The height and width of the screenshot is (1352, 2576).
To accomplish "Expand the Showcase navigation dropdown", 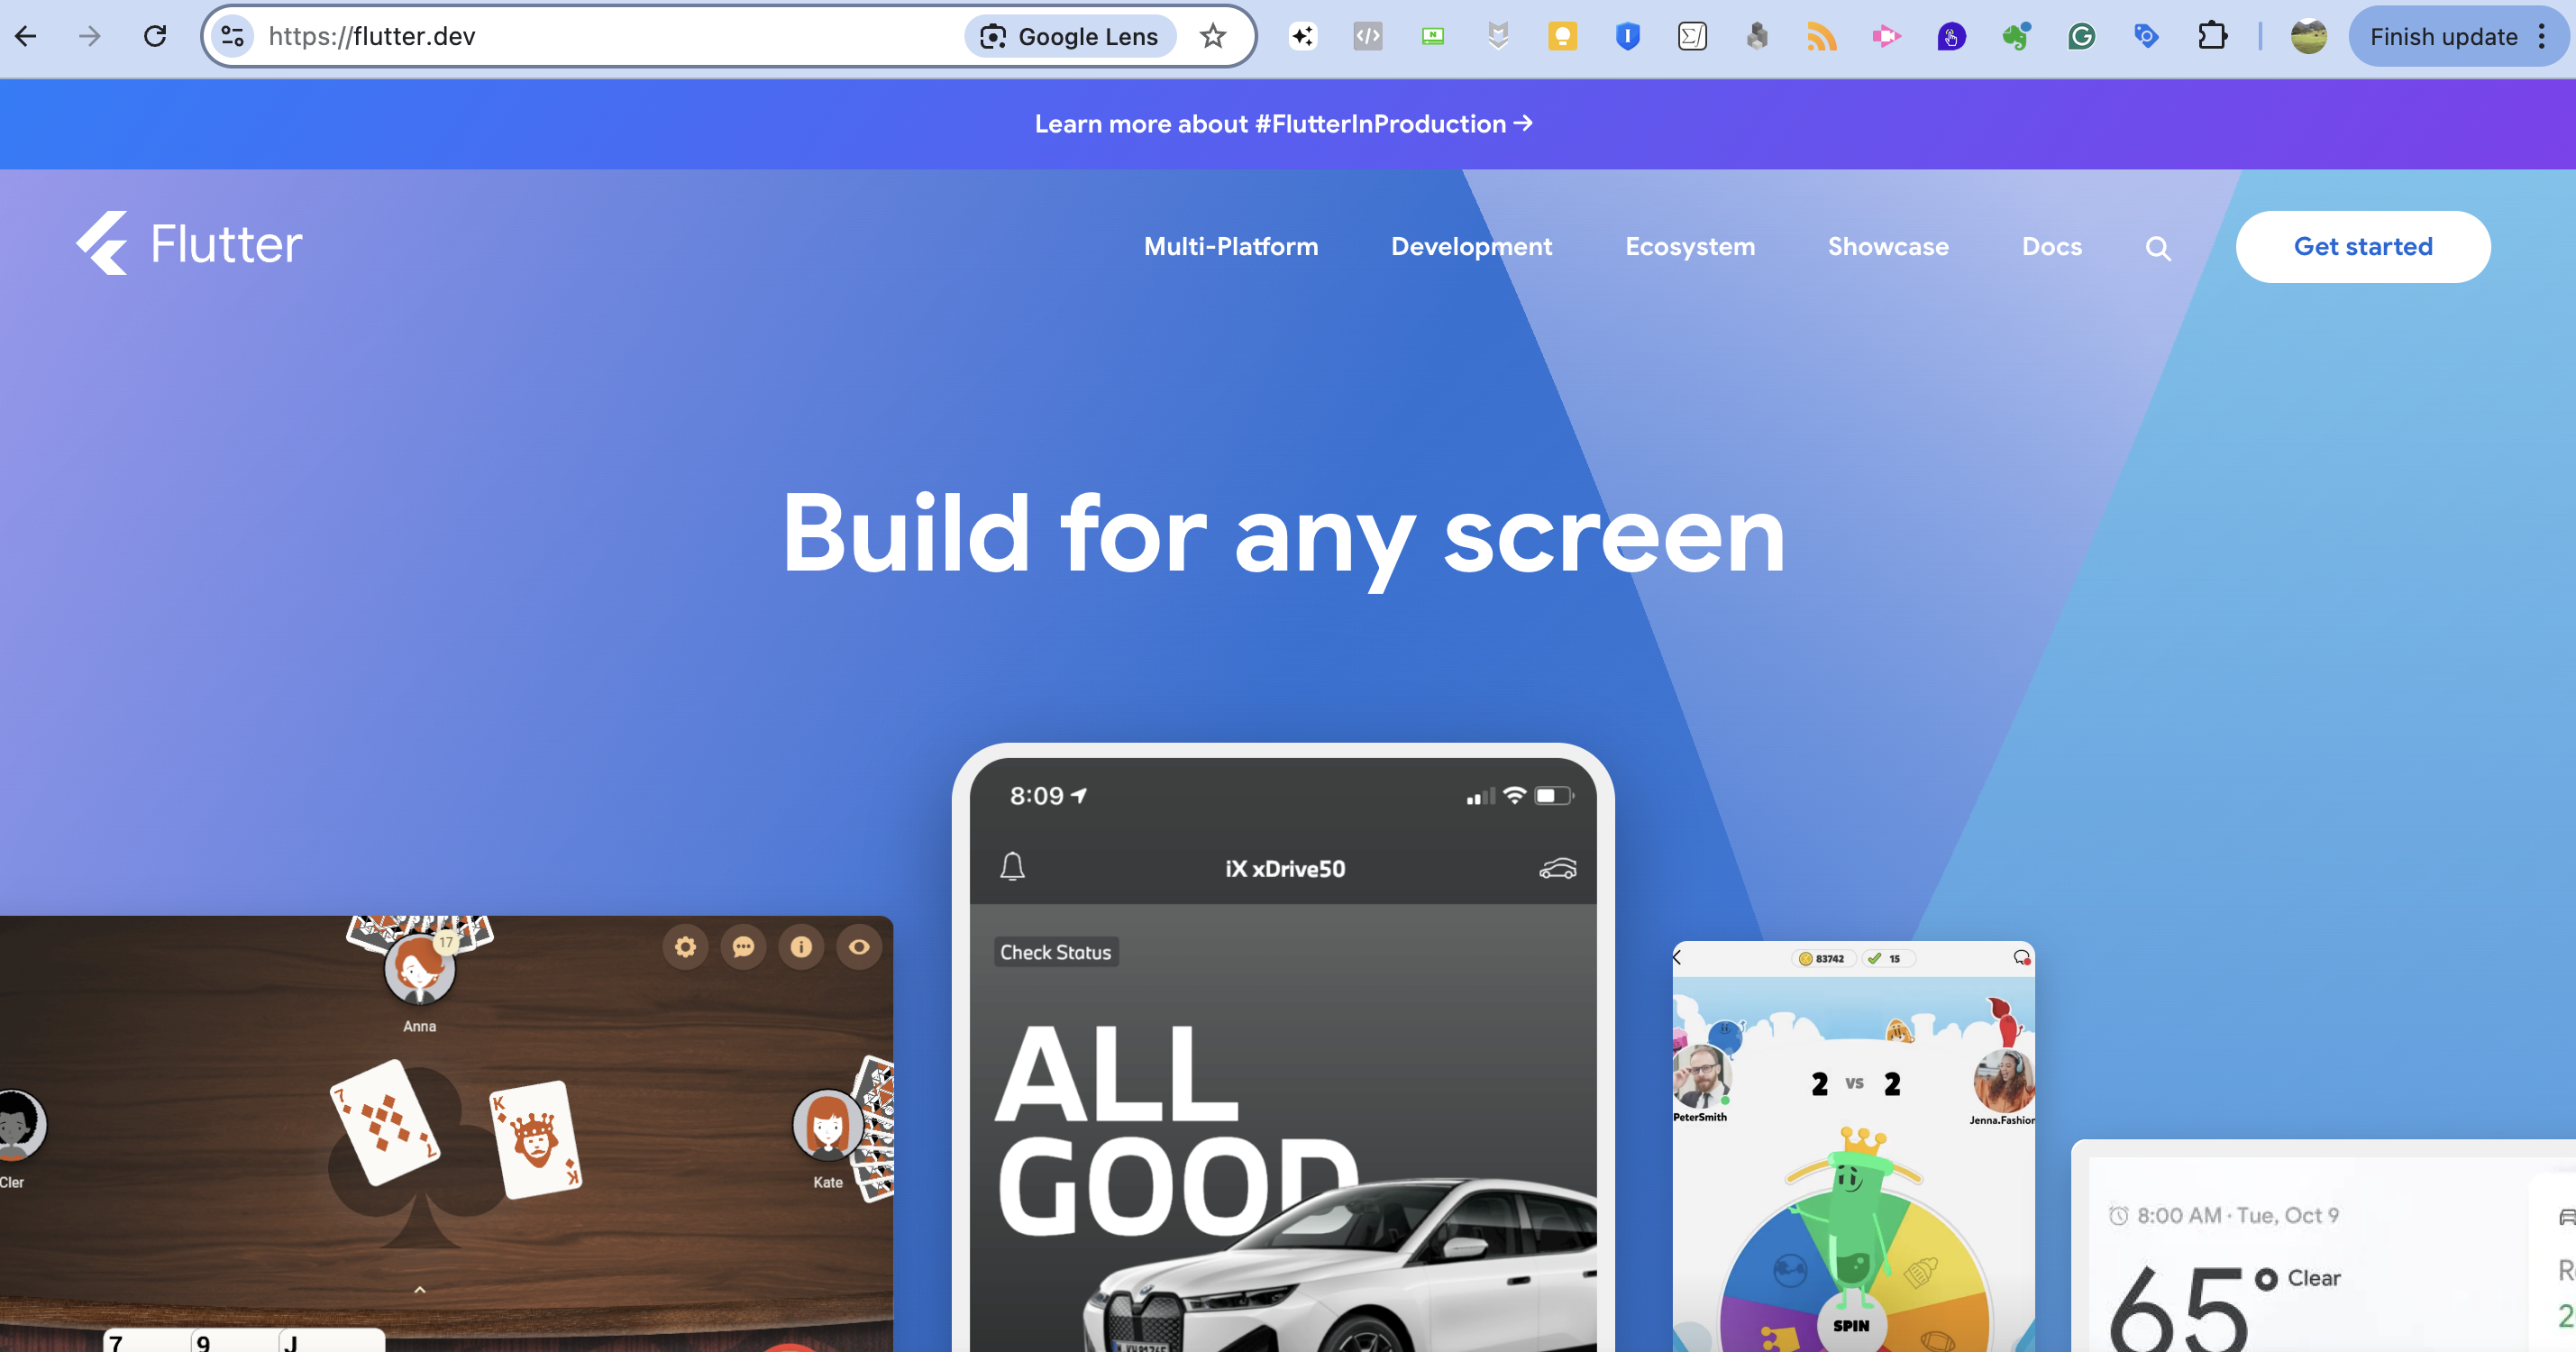I will (x=1887, y=245).
